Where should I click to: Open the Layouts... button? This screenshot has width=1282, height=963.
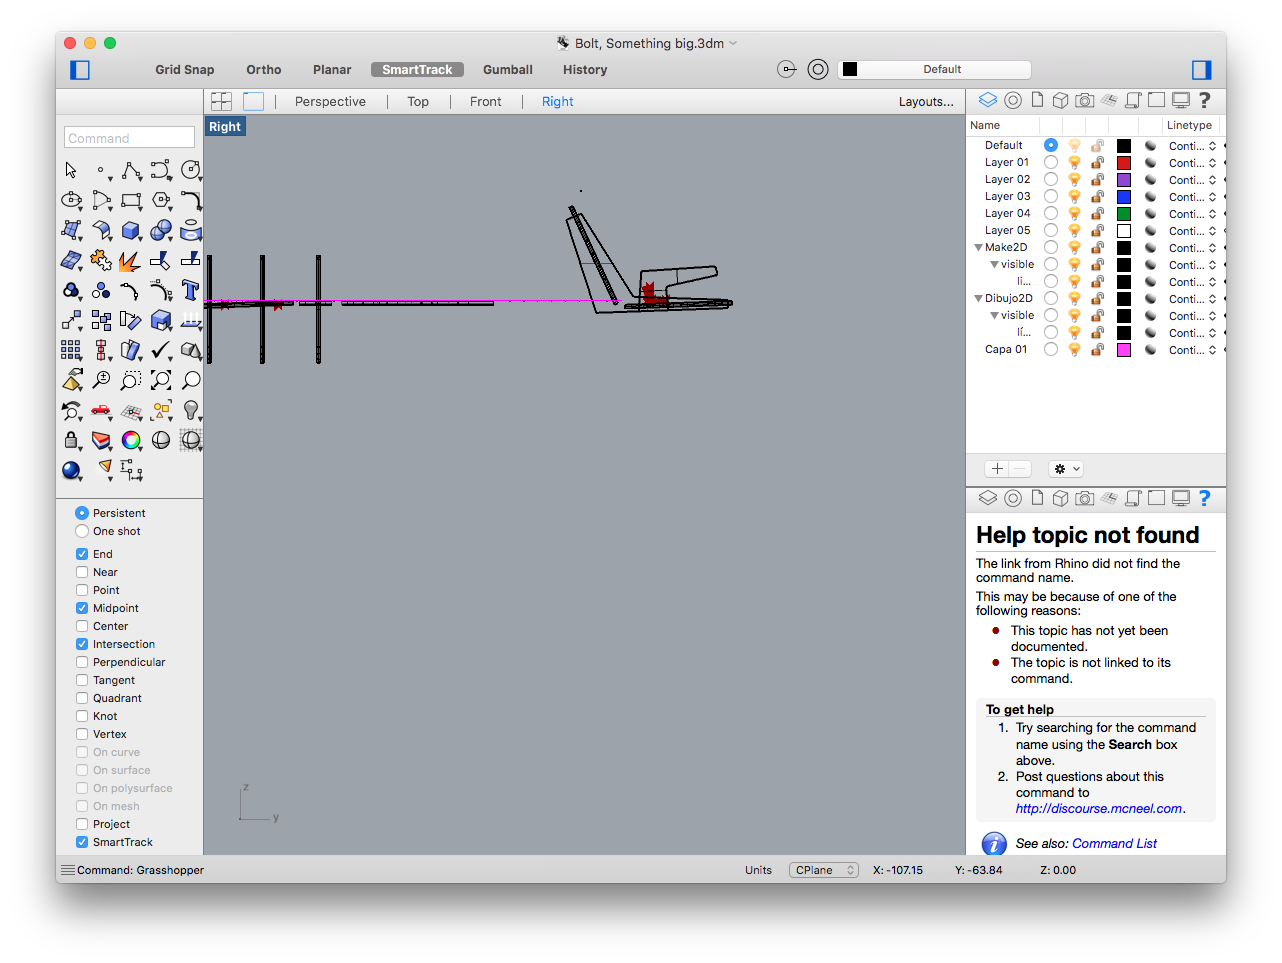926,101
